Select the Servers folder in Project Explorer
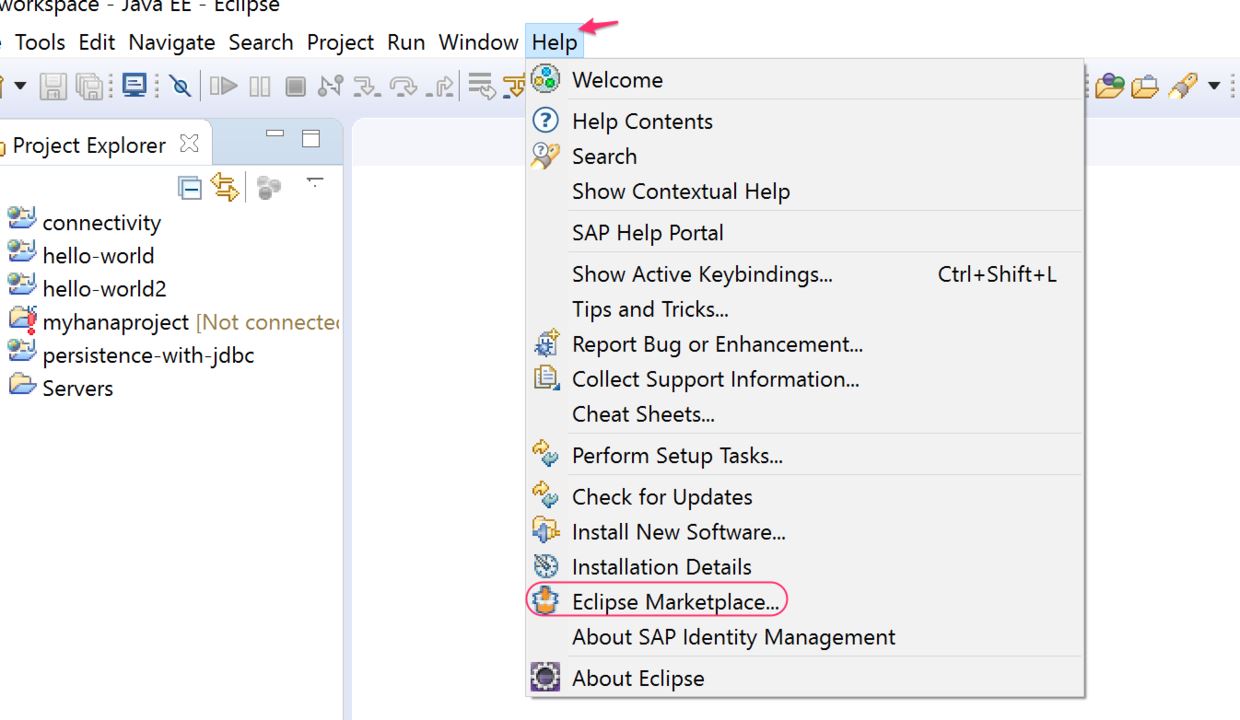1240x720 pixels. pyautogui.click(x=77, y=388)
